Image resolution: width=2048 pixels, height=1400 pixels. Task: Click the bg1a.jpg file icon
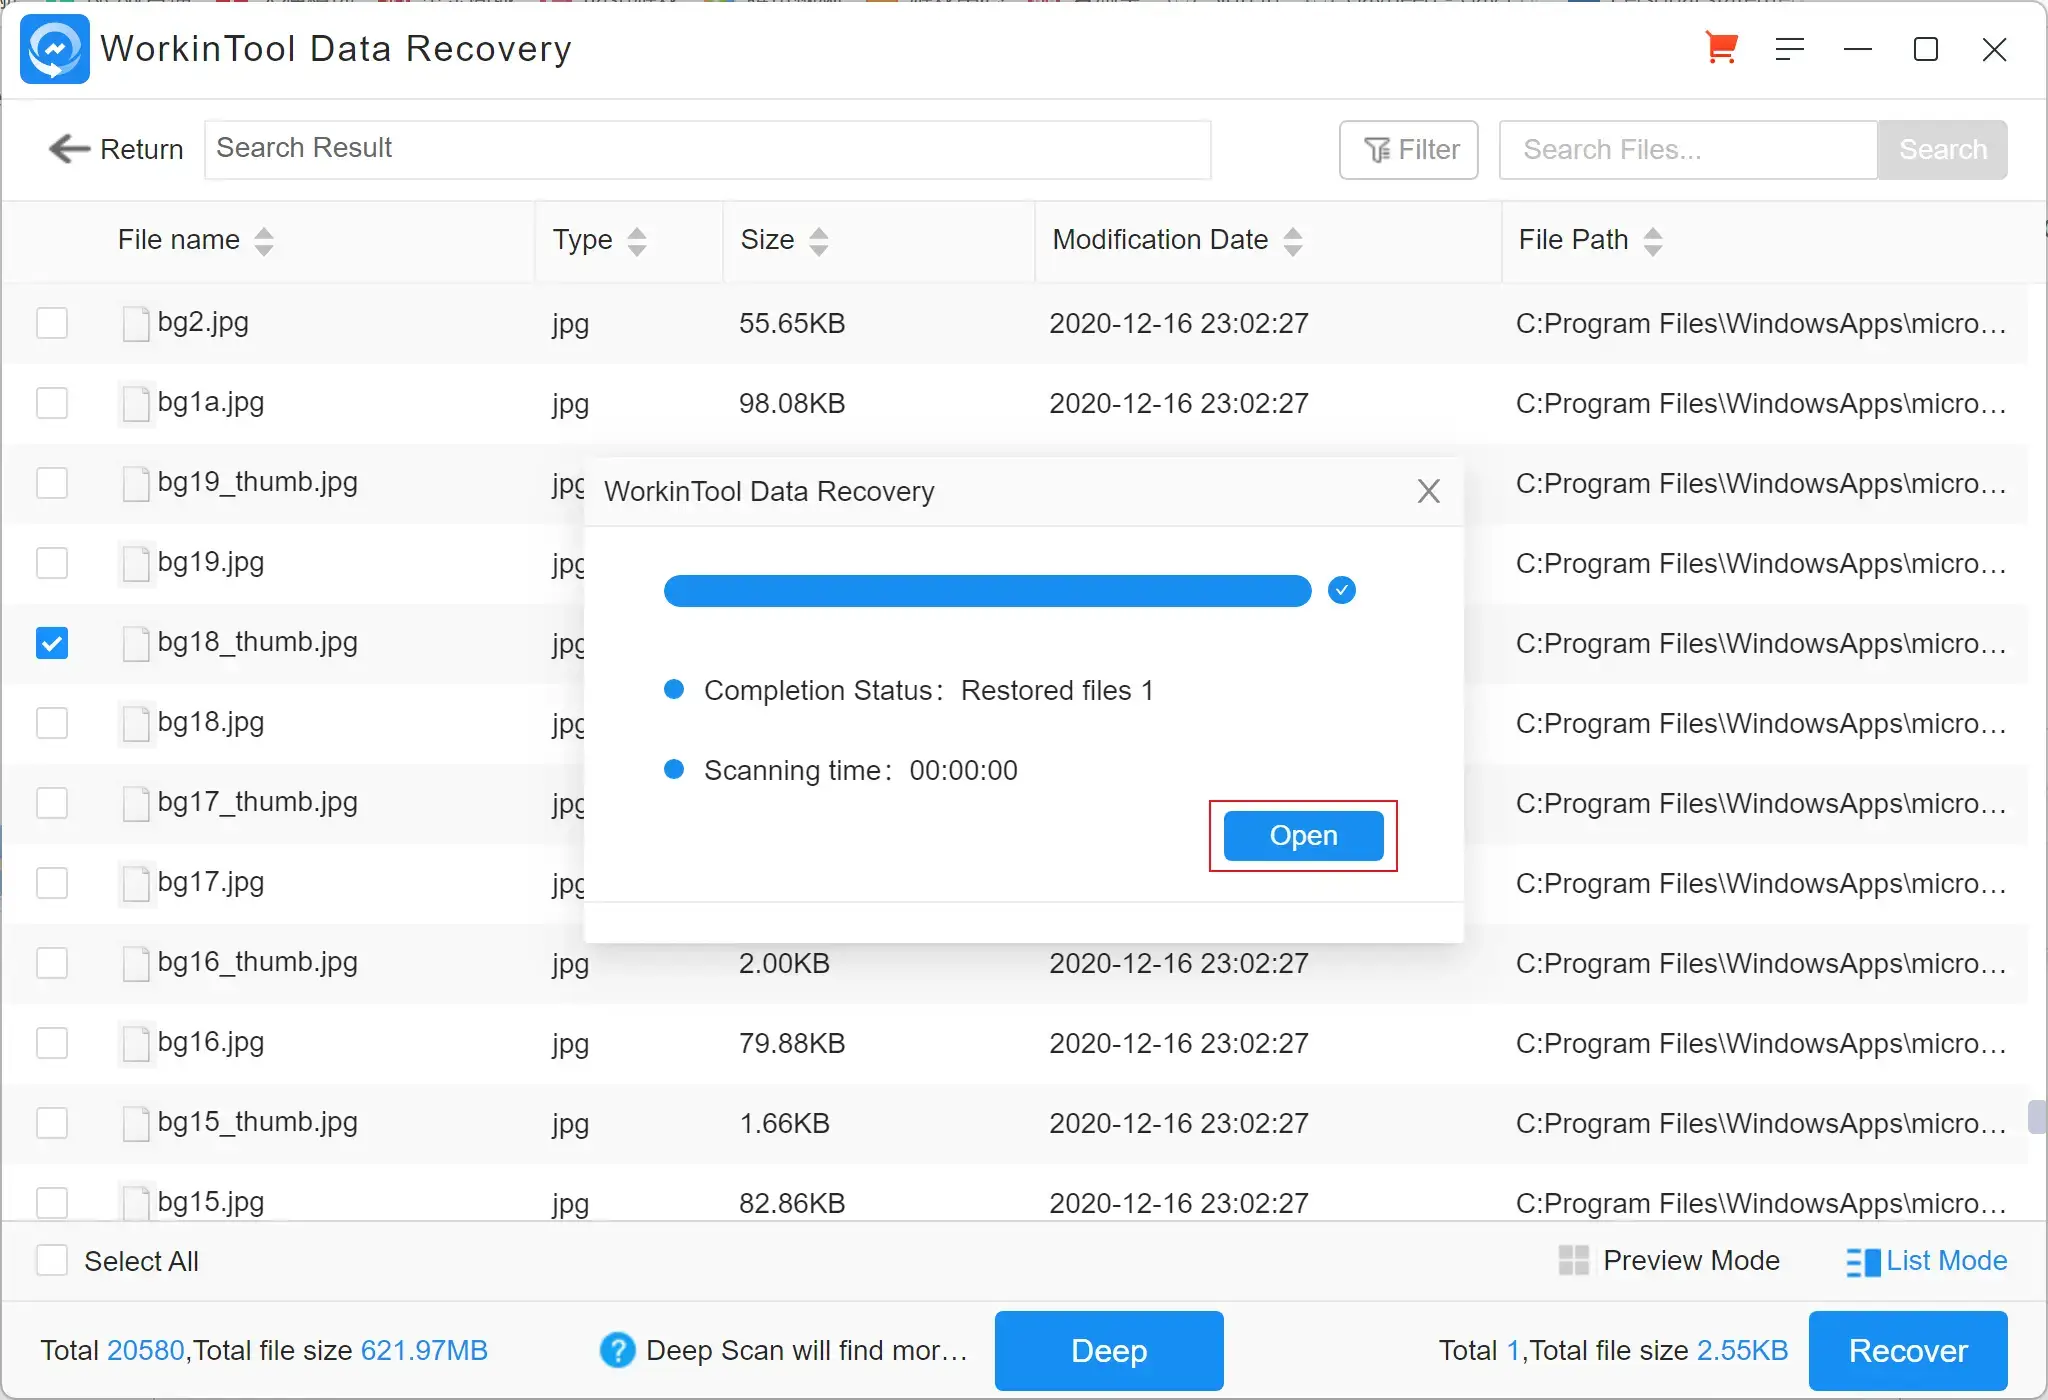click(136, 404)
